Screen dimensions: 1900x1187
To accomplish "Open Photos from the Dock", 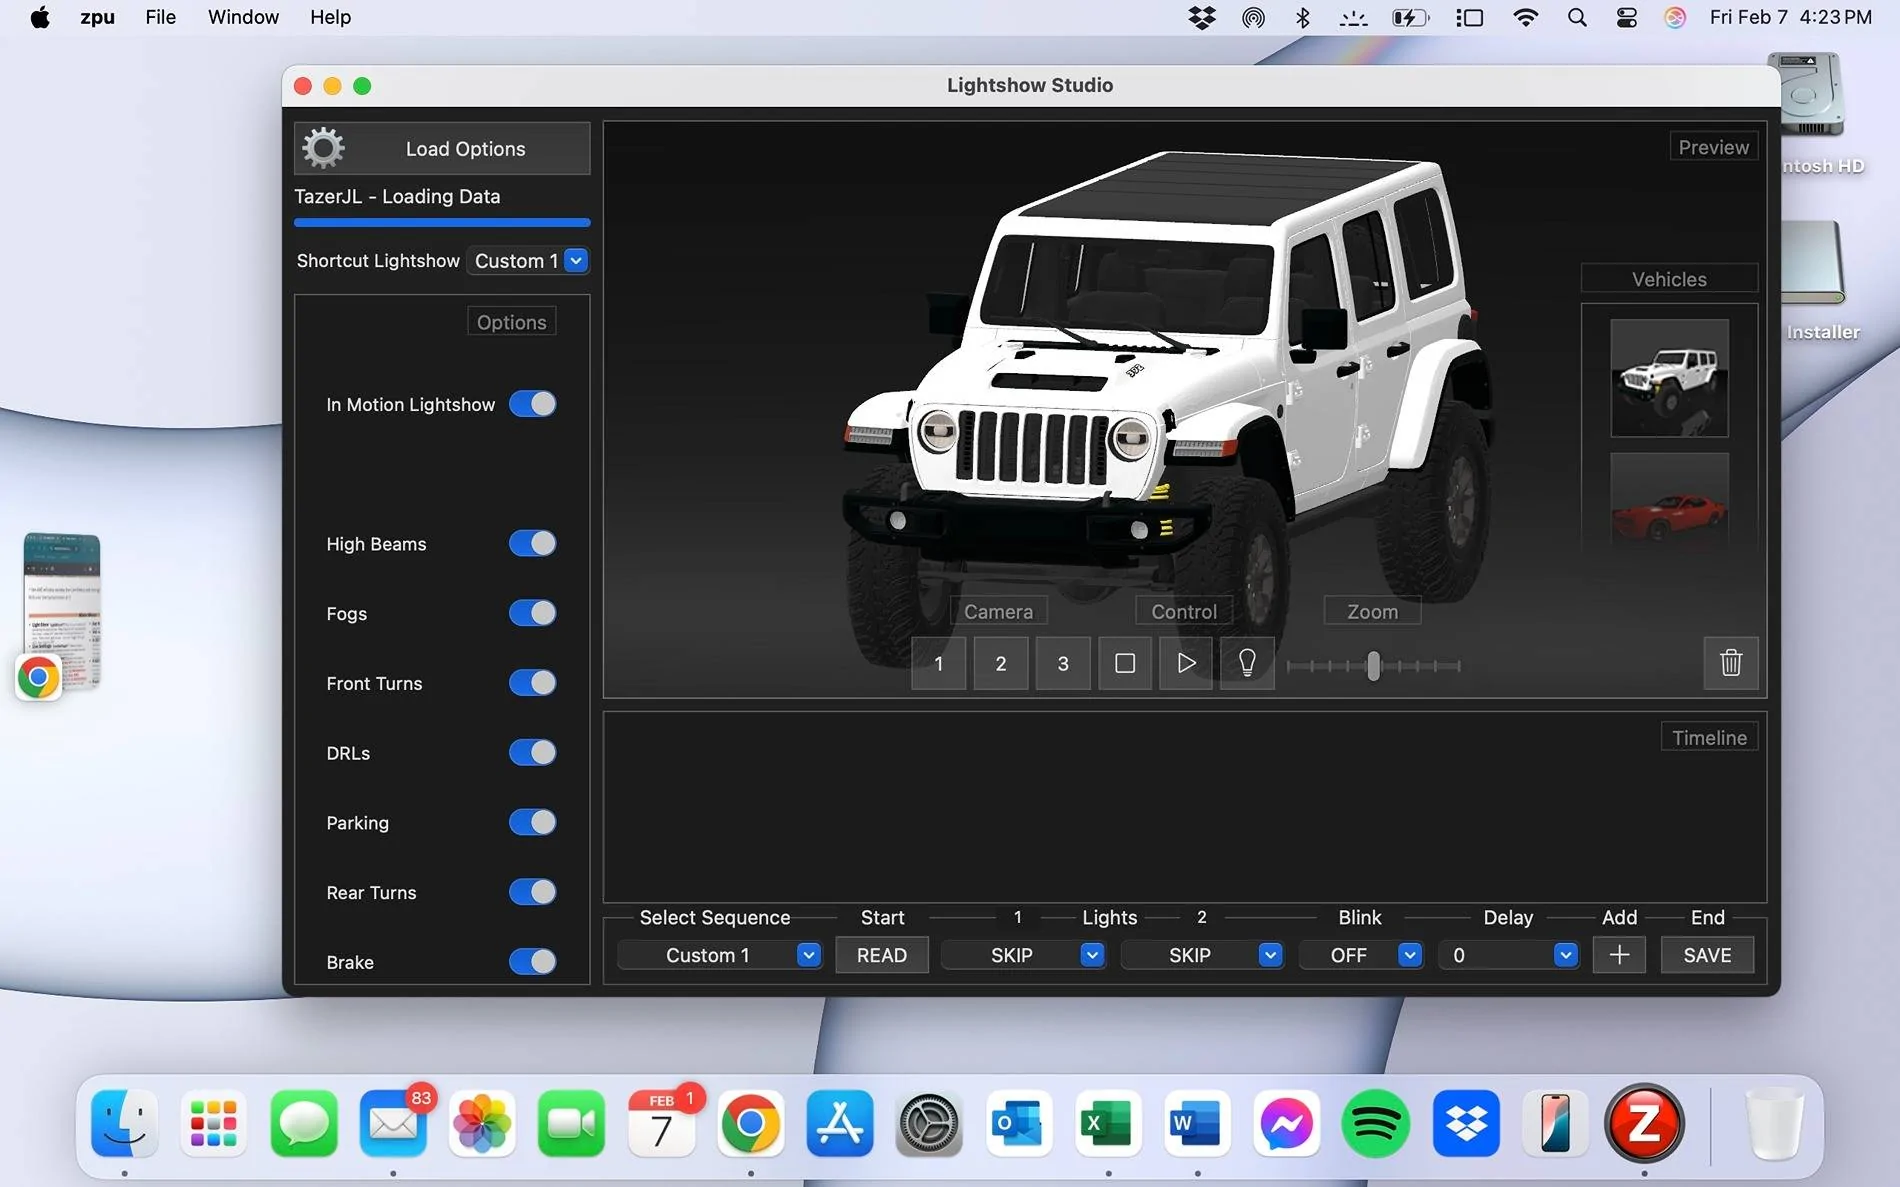I will click(x=482, y=1123).
